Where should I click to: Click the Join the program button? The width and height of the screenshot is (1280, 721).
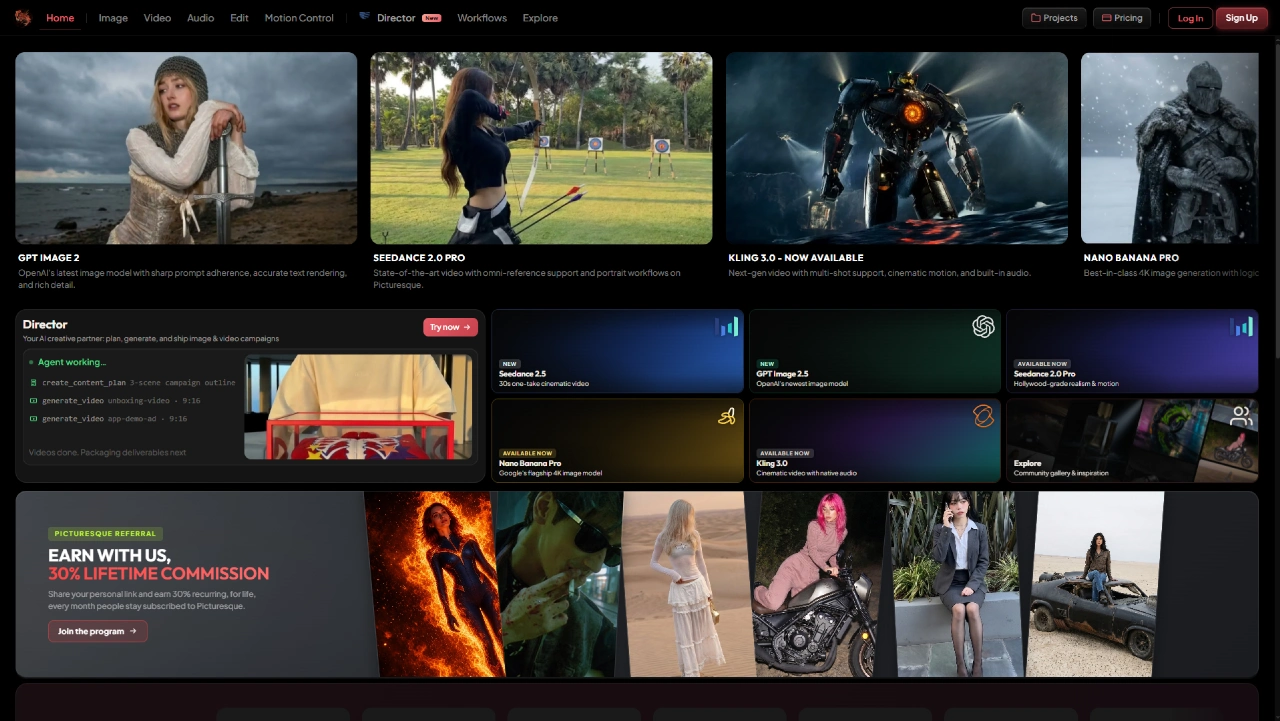coord(97,631)
